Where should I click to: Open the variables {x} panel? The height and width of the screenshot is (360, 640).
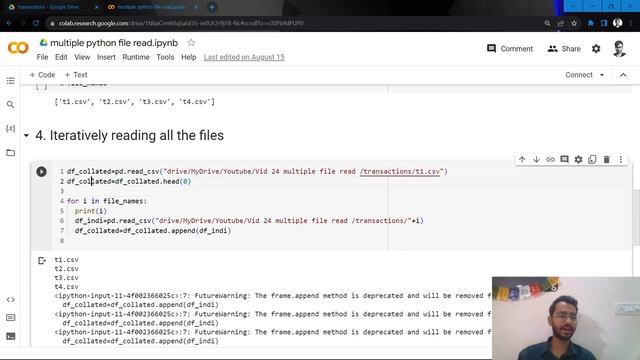pyautogui.click(x=11, y=129)
